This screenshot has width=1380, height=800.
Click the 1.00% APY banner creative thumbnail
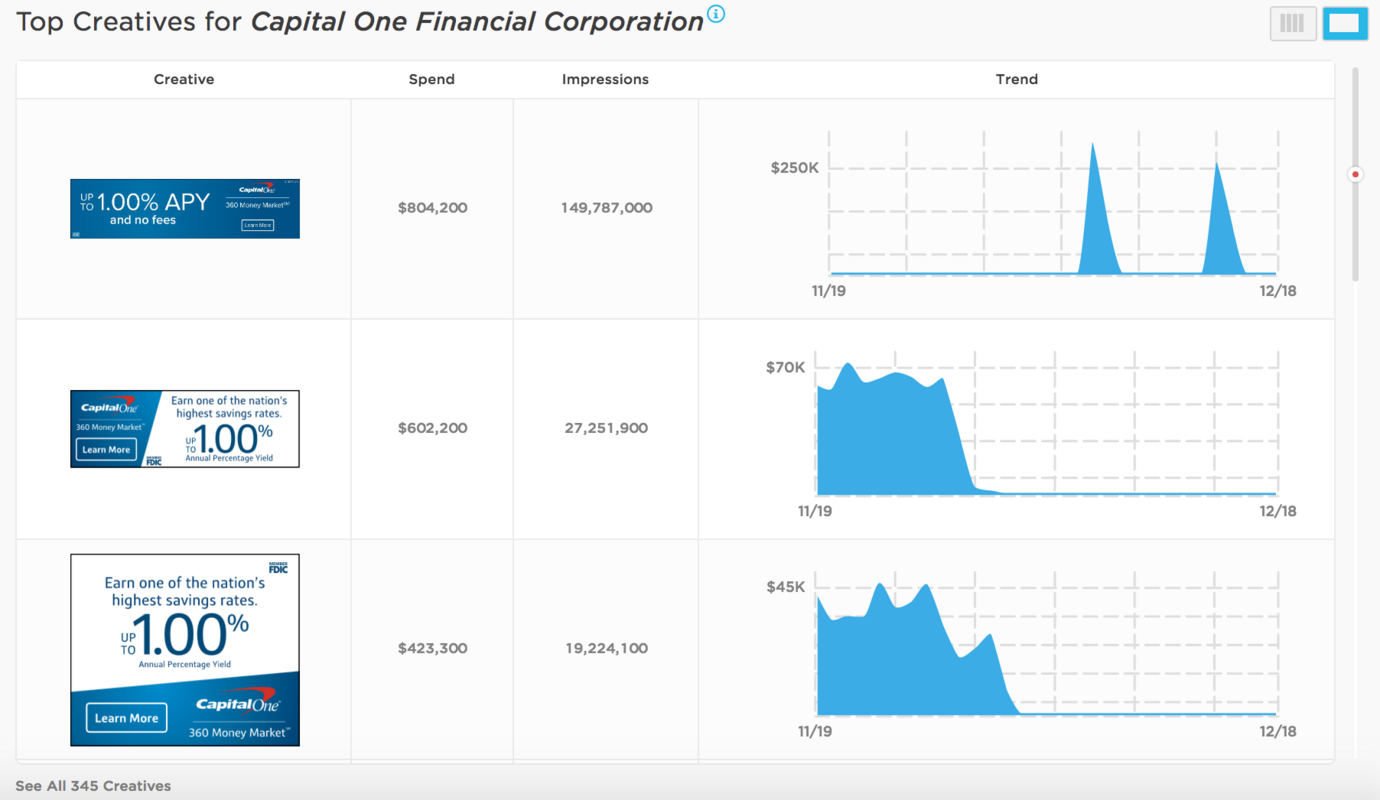(184, 208)
